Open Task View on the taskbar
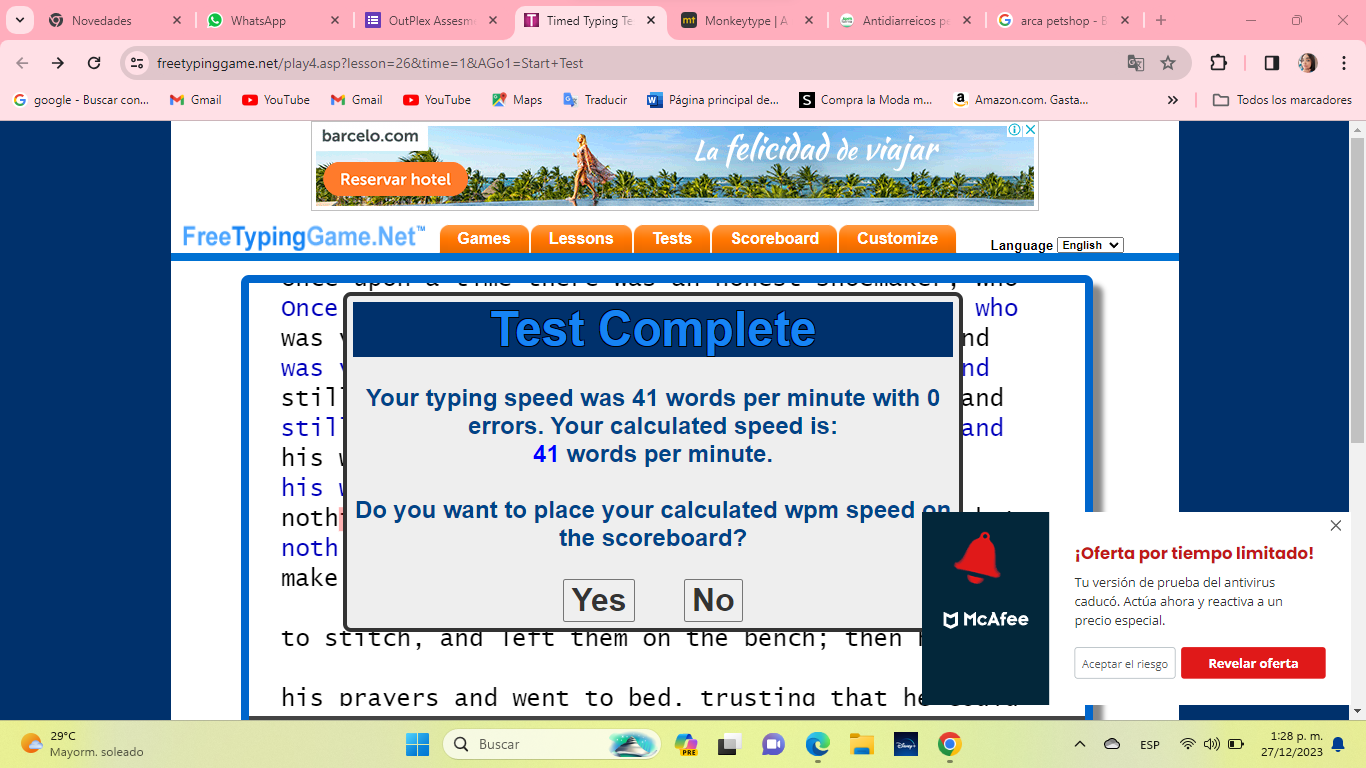This screenshot has height=768, width=1366. 730,744
